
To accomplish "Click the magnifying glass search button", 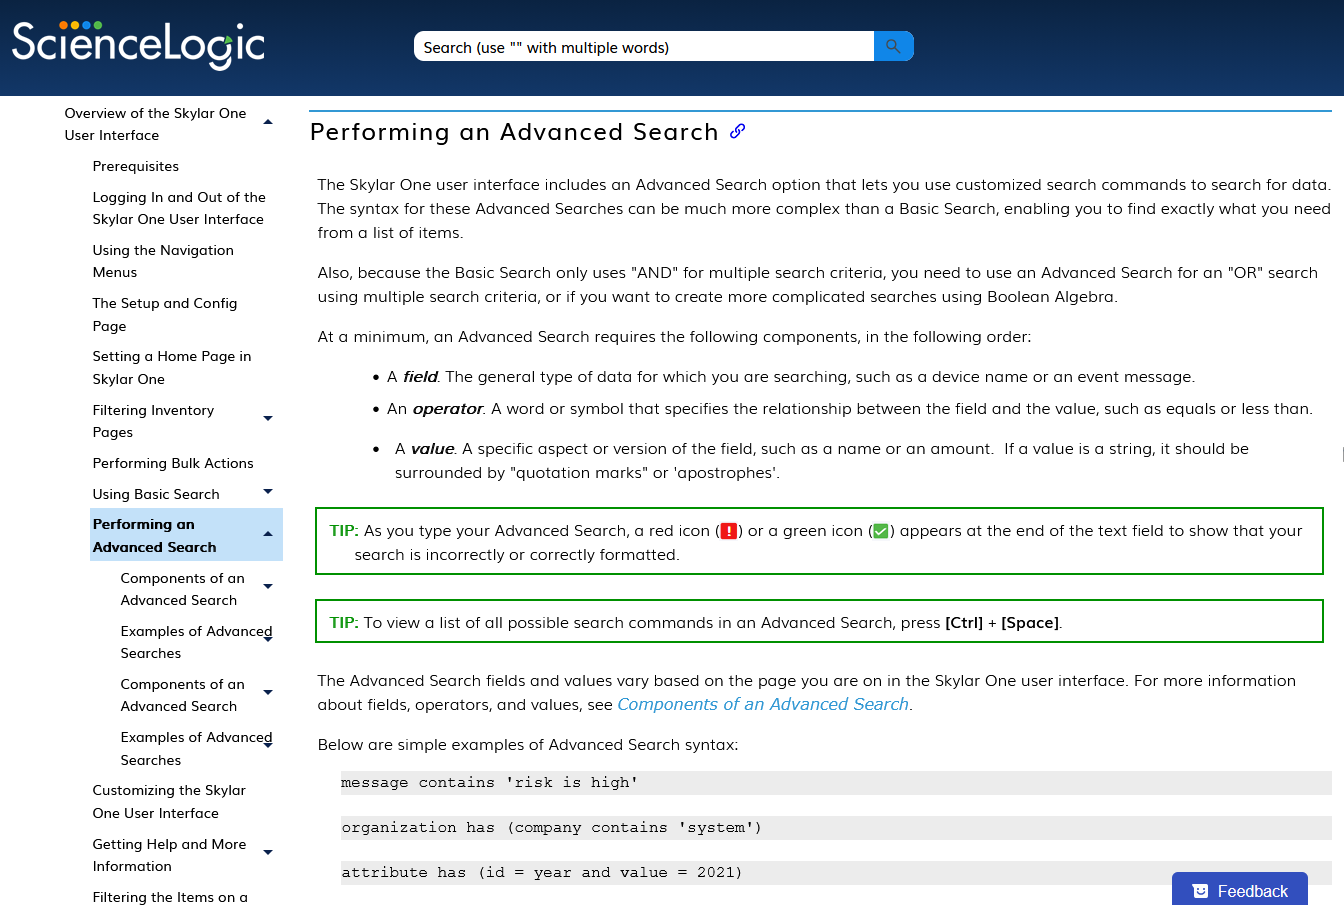I will point(893,46).
